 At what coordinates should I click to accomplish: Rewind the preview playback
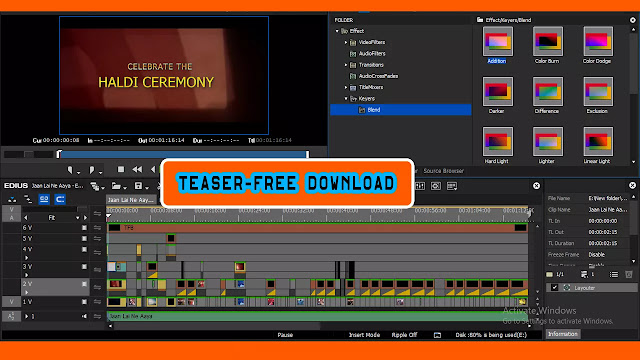[137, 169]
